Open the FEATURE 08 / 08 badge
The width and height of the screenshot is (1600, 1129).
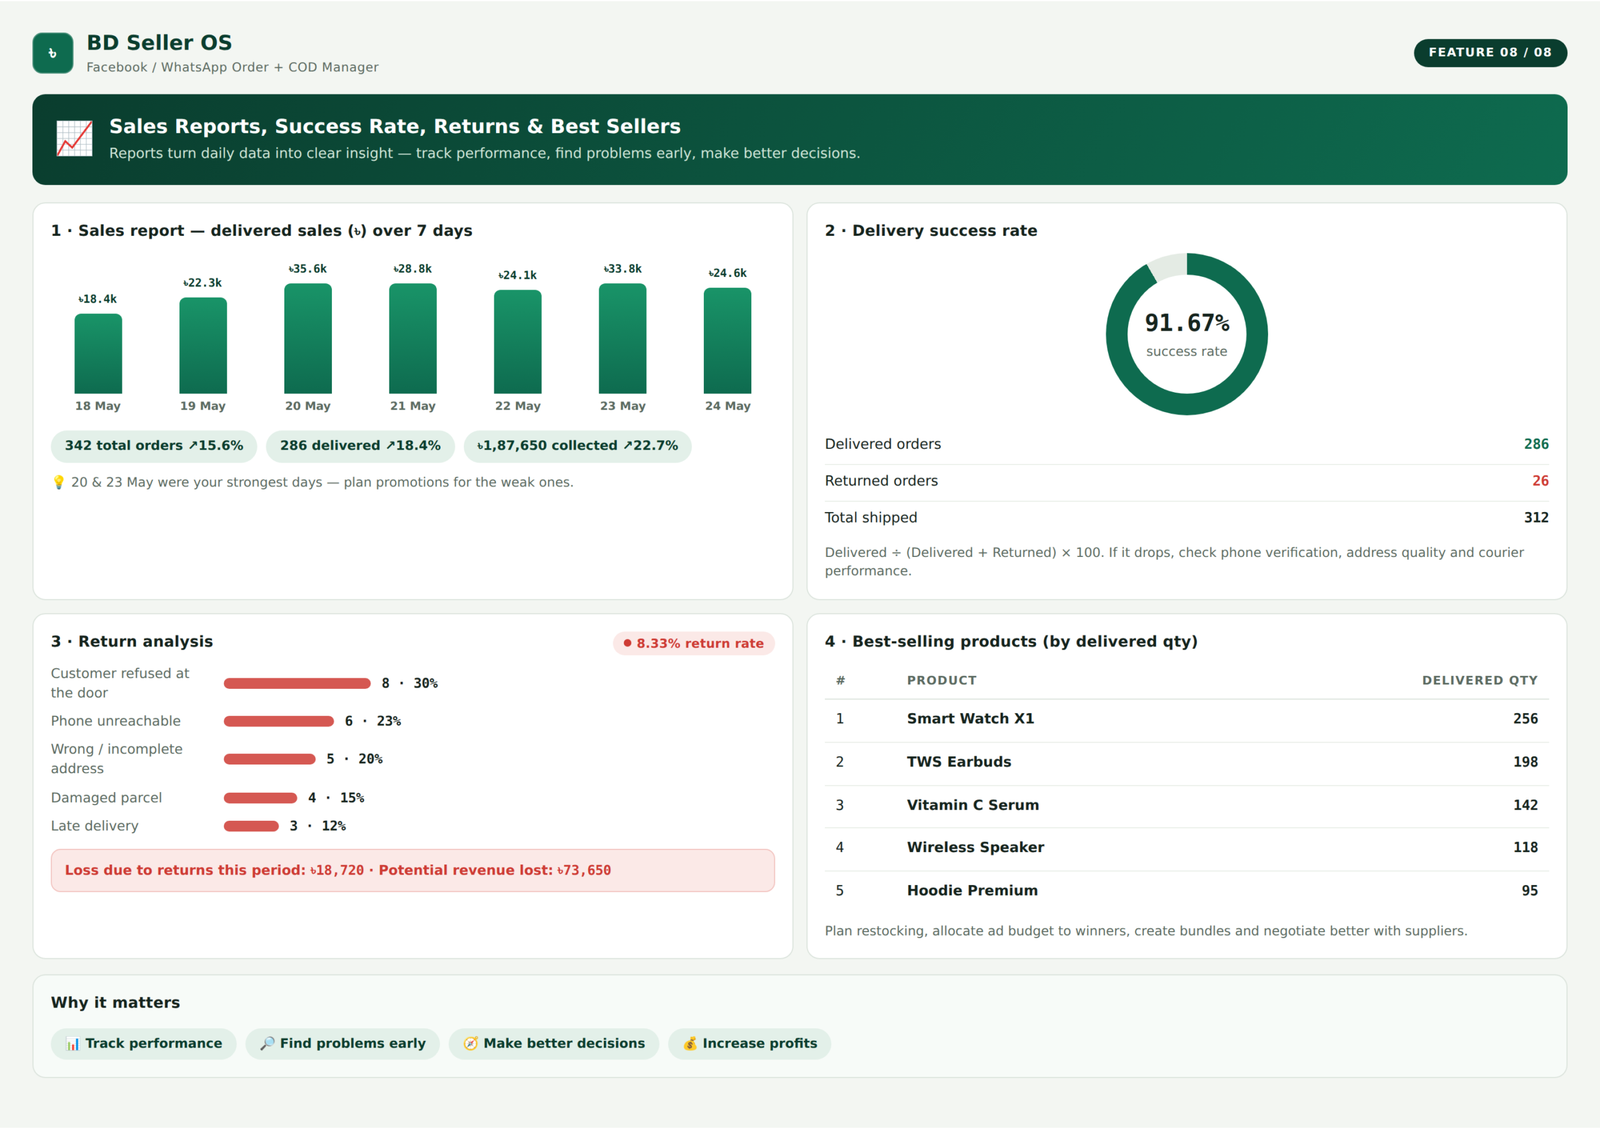(x=1490, y=53)
